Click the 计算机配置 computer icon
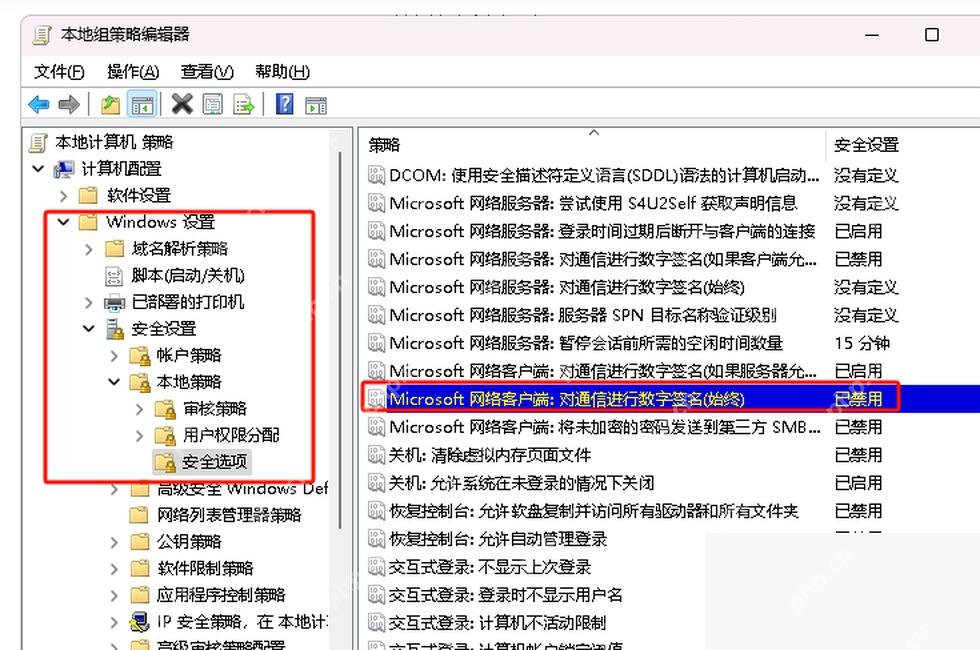980x650 pixels. click(x=64, y=169)
